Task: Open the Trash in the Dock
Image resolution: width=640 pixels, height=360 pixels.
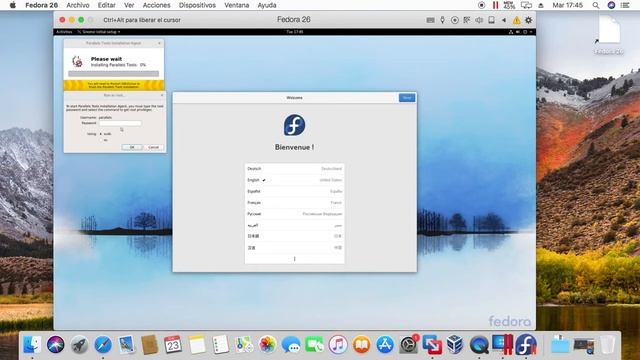Action: (x=607, y=345)
